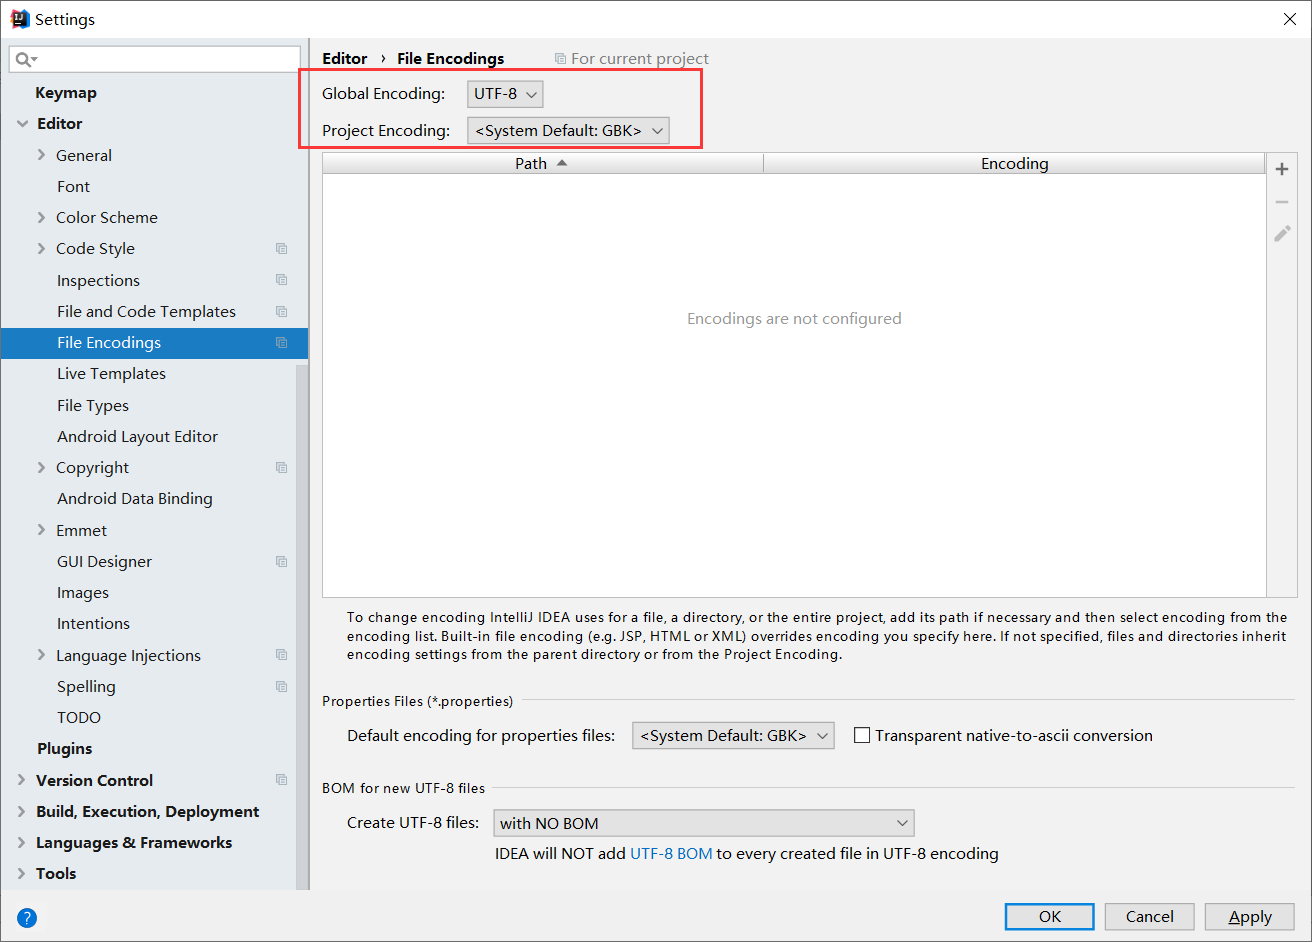The width and height of the screenshot is (1312, 942).
Task: Click the add path plus icon
Action: click(x=1282, y=169)
